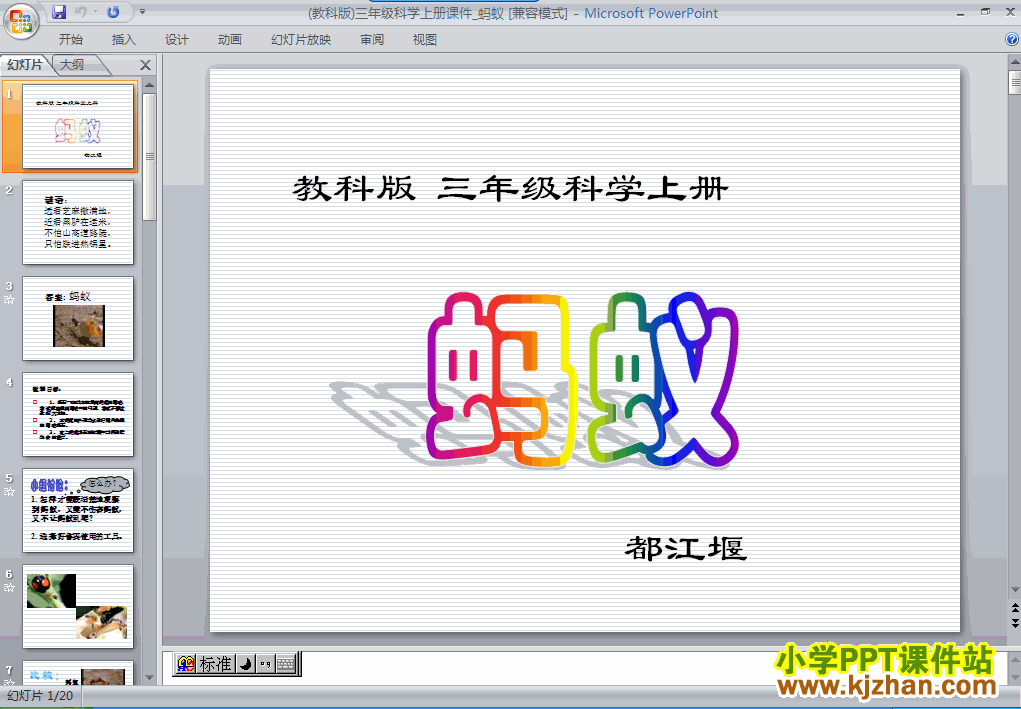This screenshot has height=709, width=1021.
Task: Select slide 2 thumbnail with the riddle
Action: (78, 222)
